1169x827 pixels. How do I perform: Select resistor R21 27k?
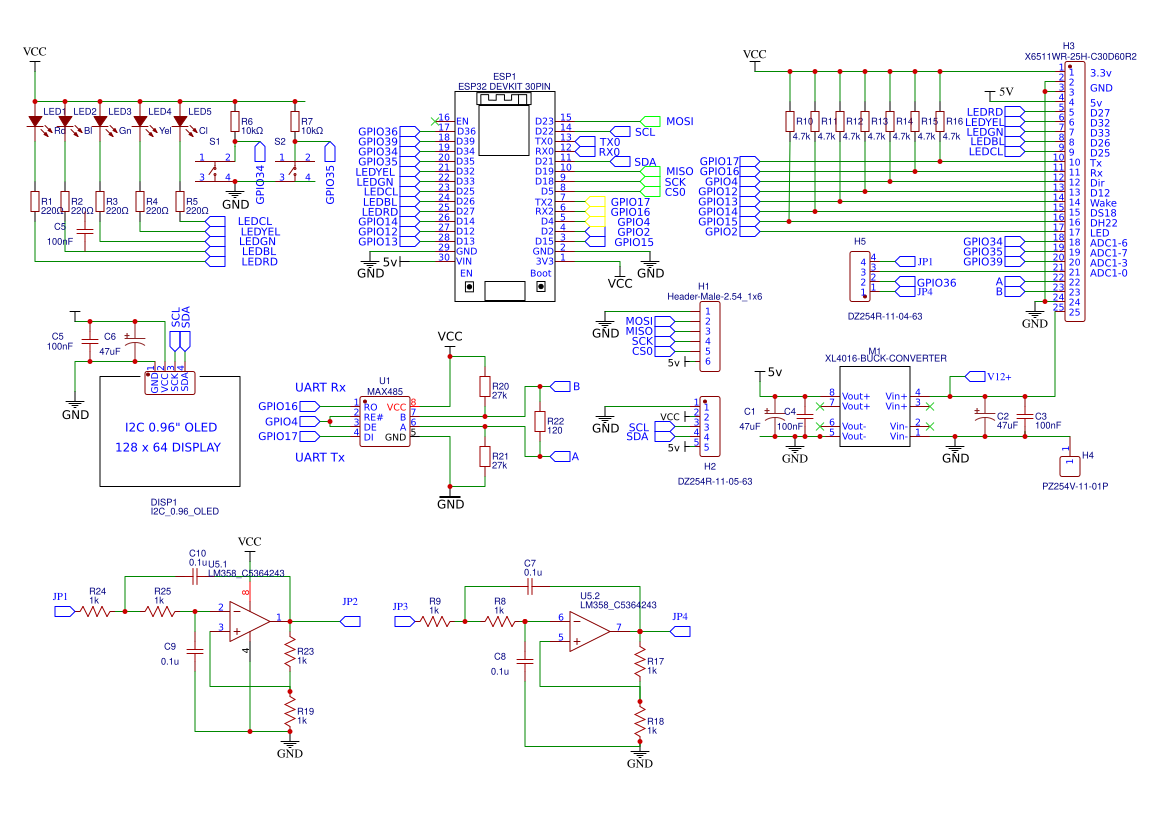(x=485, y=456)
